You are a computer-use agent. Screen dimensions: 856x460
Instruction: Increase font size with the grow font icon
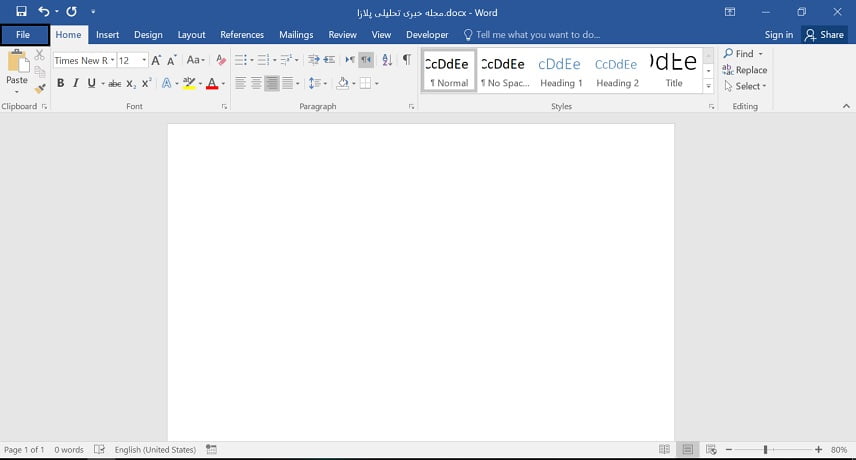[x=156, y=61]
